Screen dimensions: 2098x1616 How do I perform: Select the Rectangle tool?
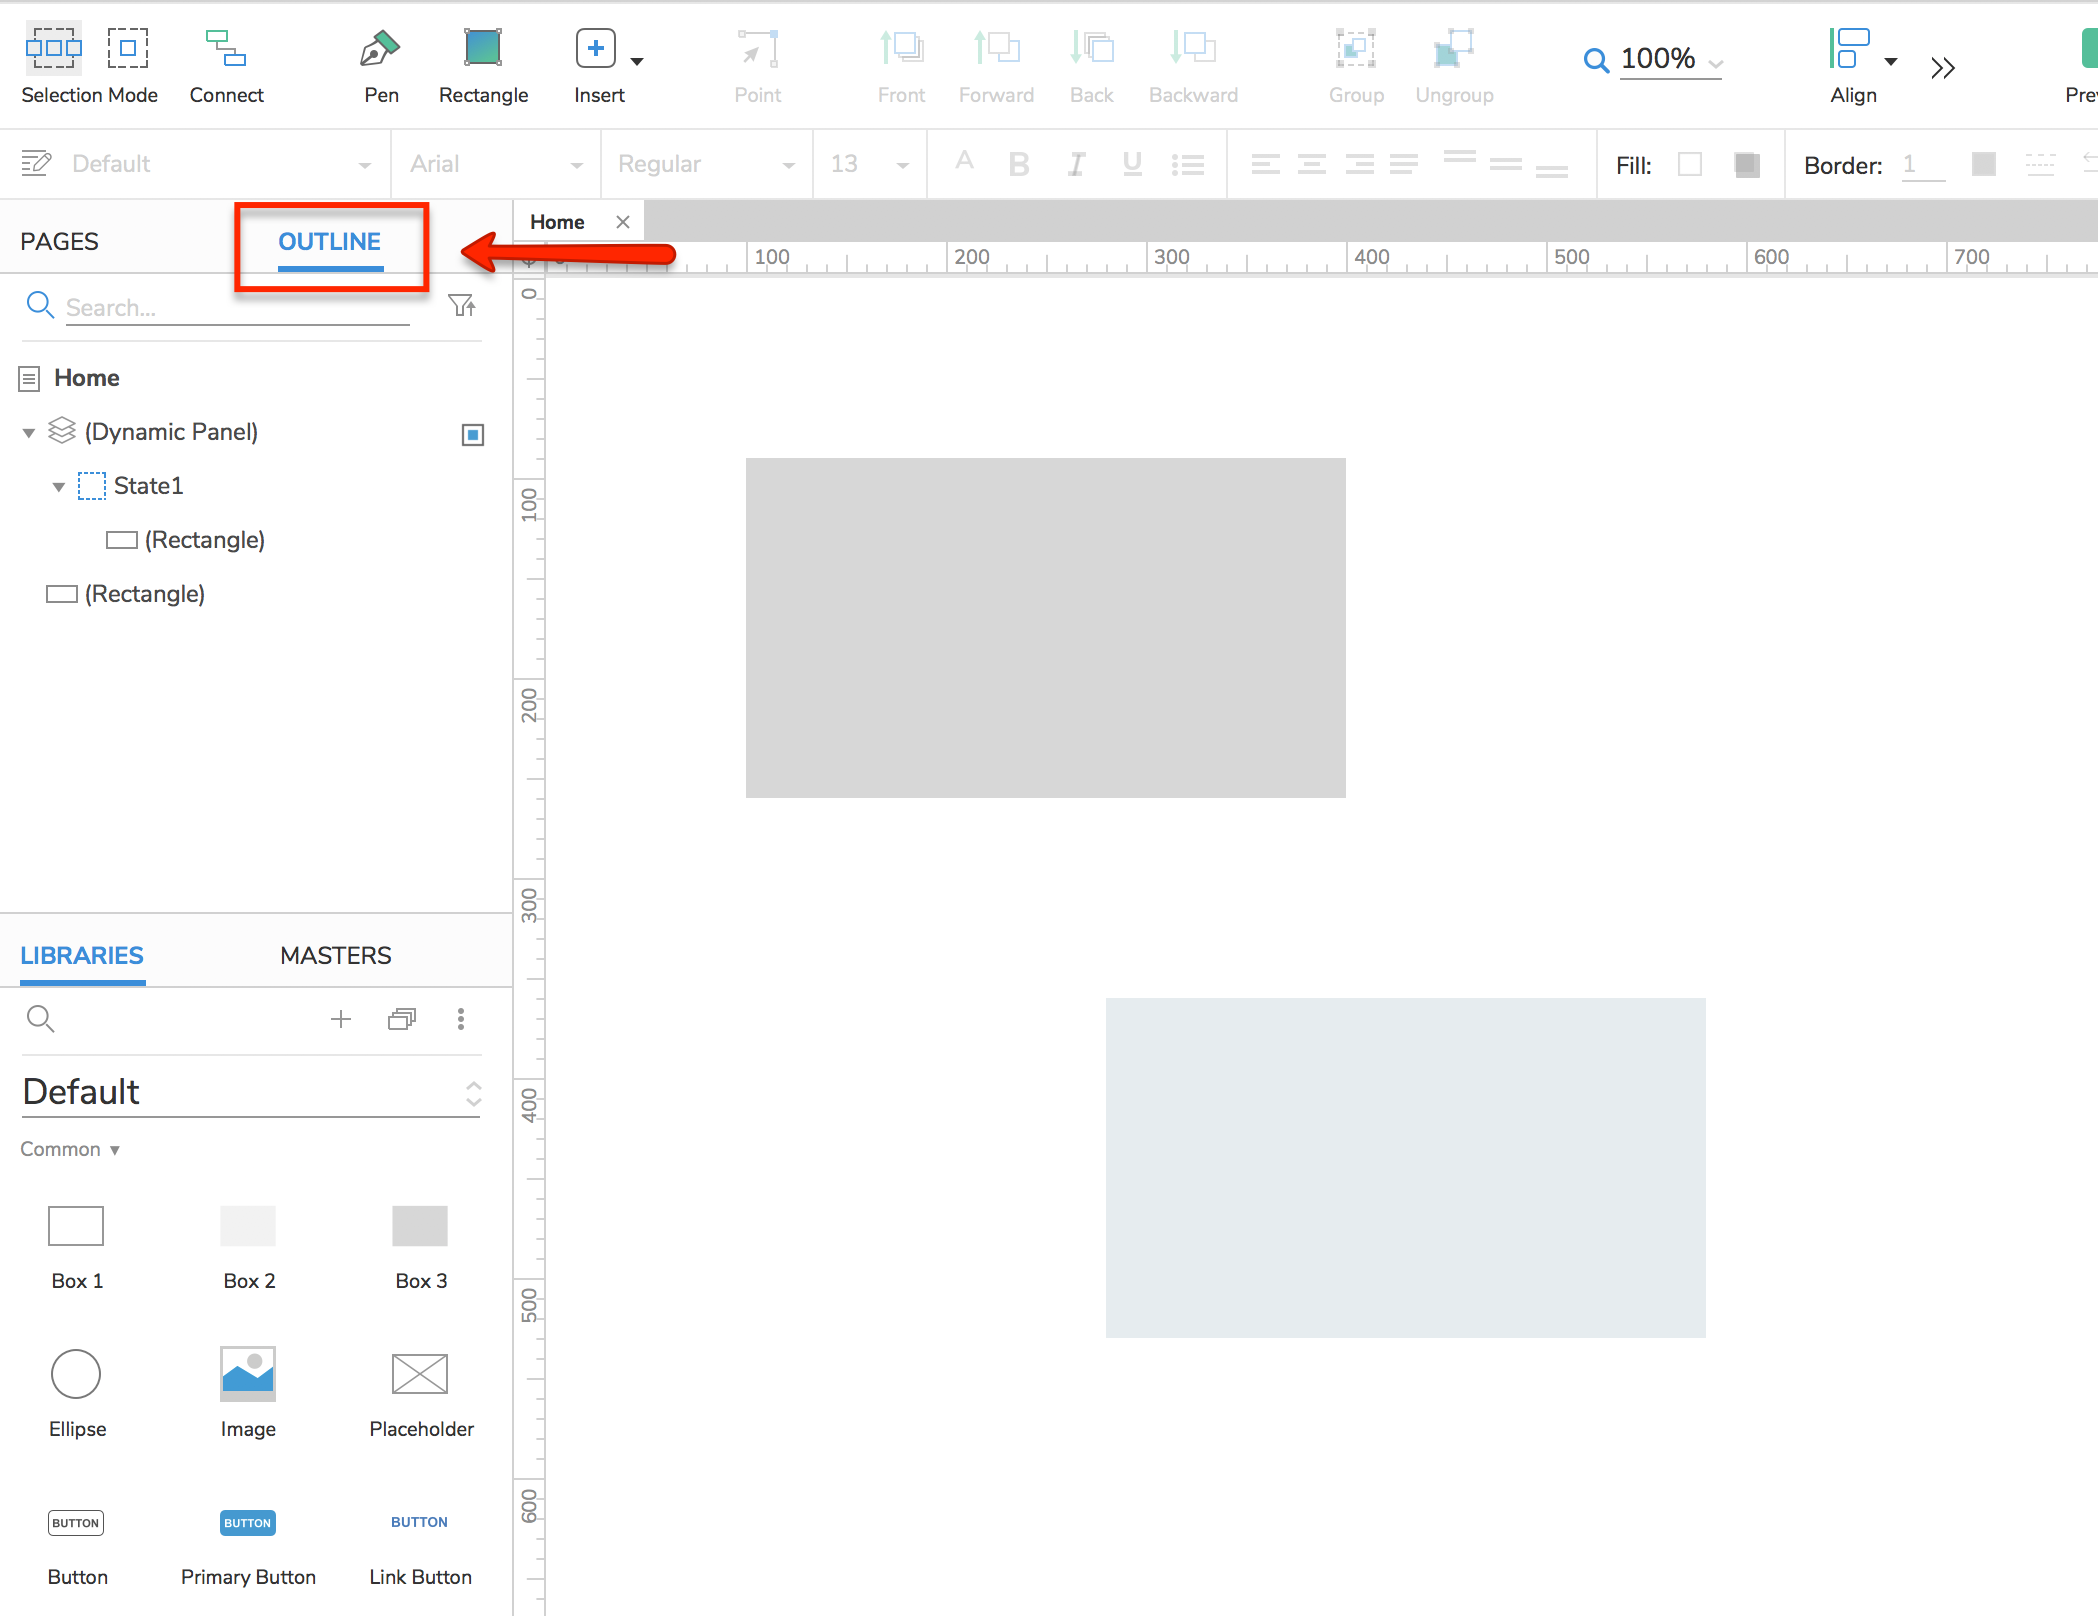[483, 47]
